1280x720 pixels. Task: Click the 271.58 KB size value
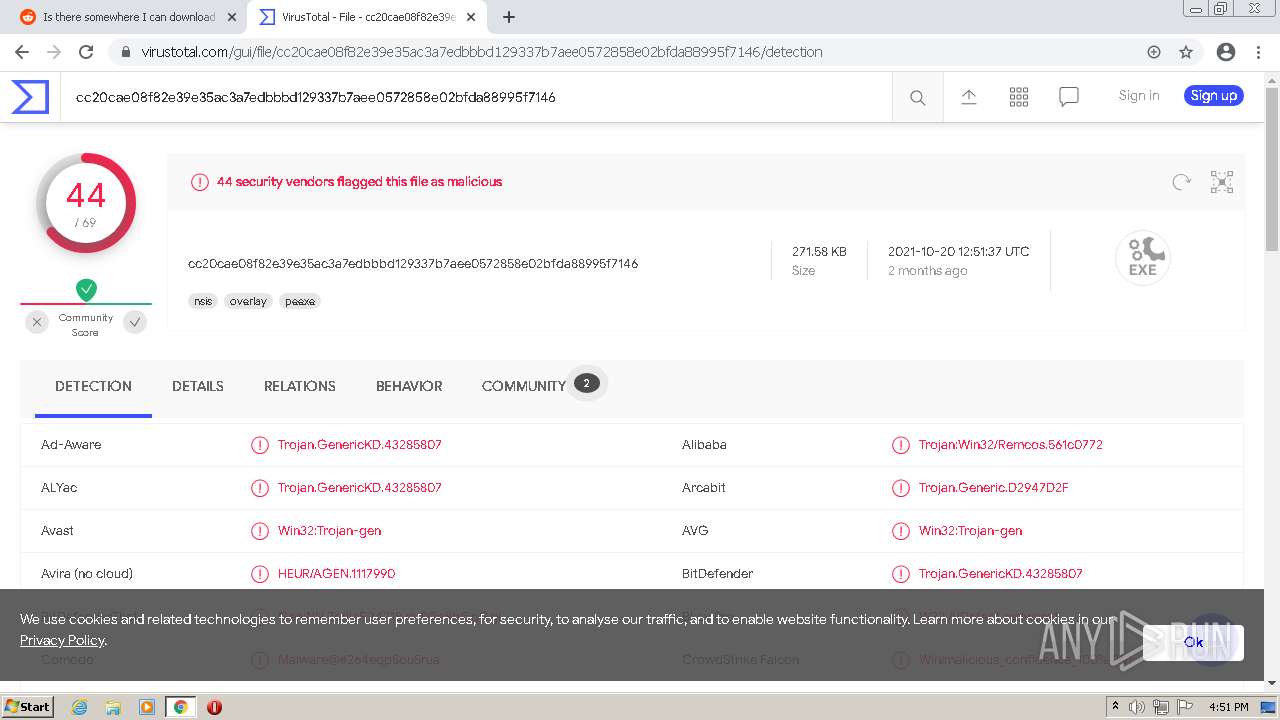coord(819,252)
